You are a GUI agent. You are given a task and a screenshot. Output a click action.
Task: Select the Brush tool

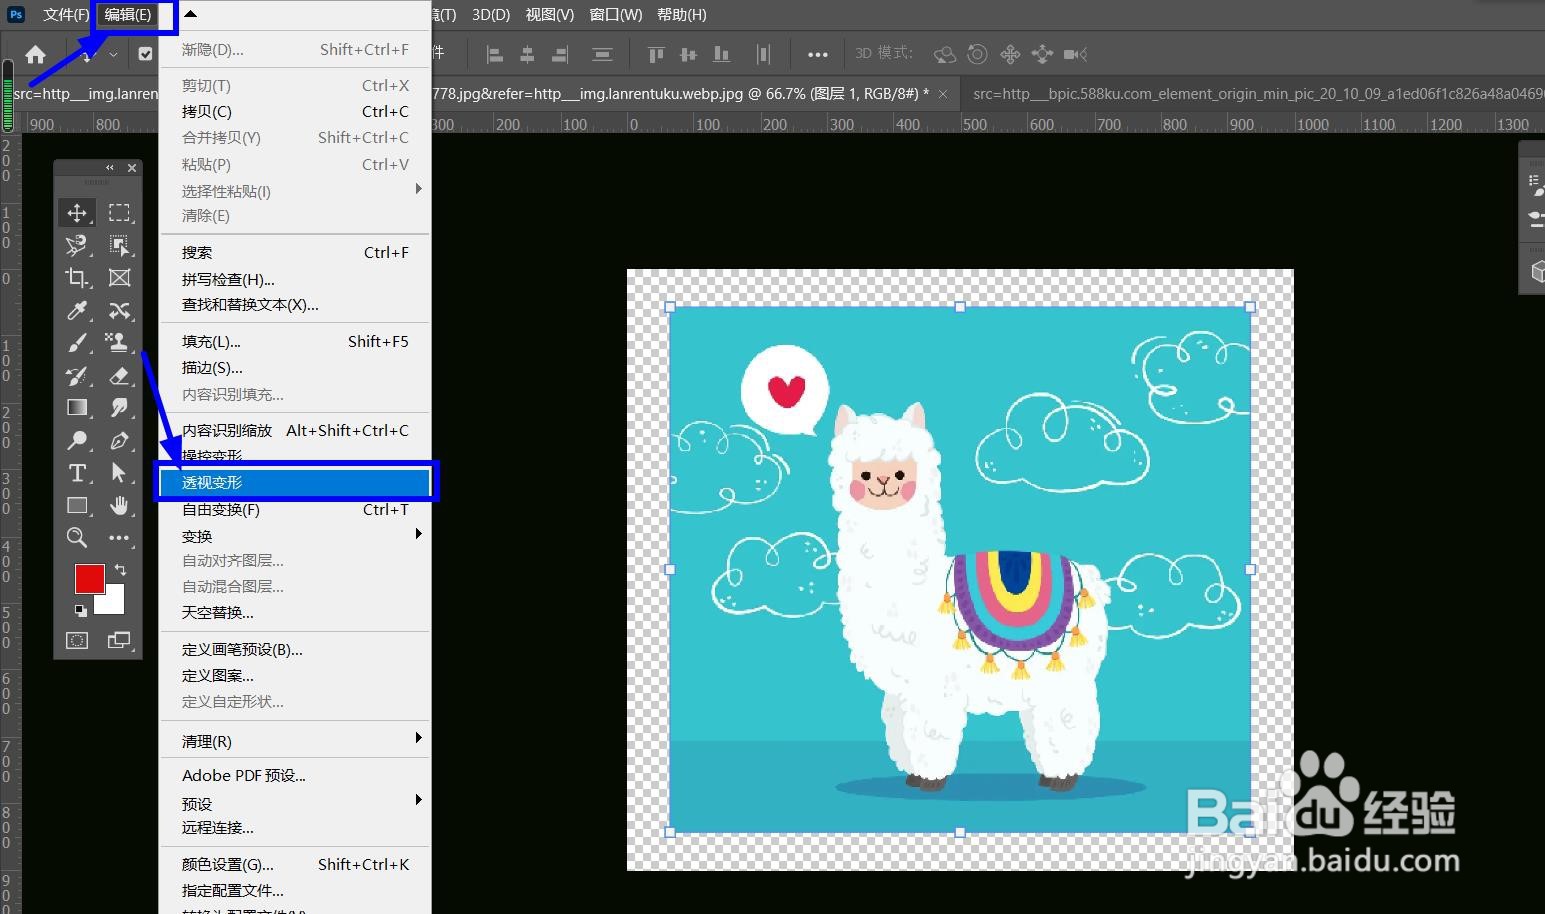coord(77,343)
